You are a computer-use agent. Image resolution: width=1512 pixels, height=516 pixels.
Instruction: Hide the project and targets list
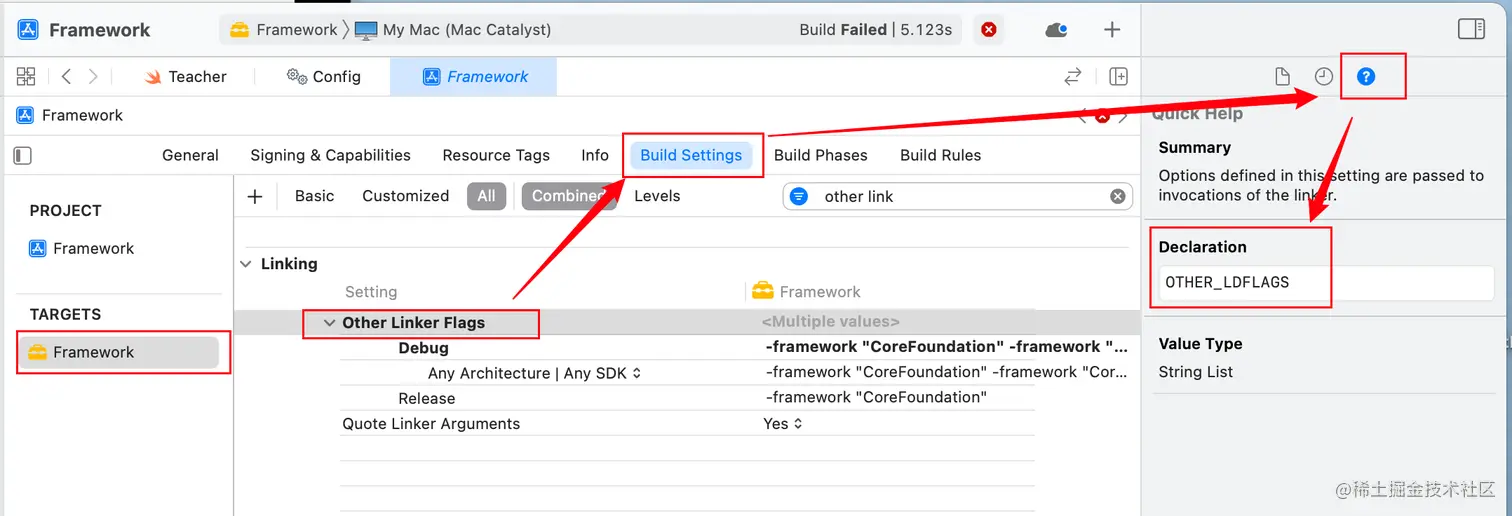coord(23,155)
